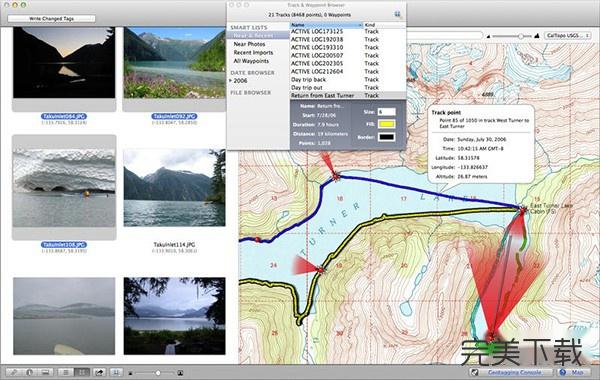
Task: Open the yellow Fill color swatch
Action: 386,124
